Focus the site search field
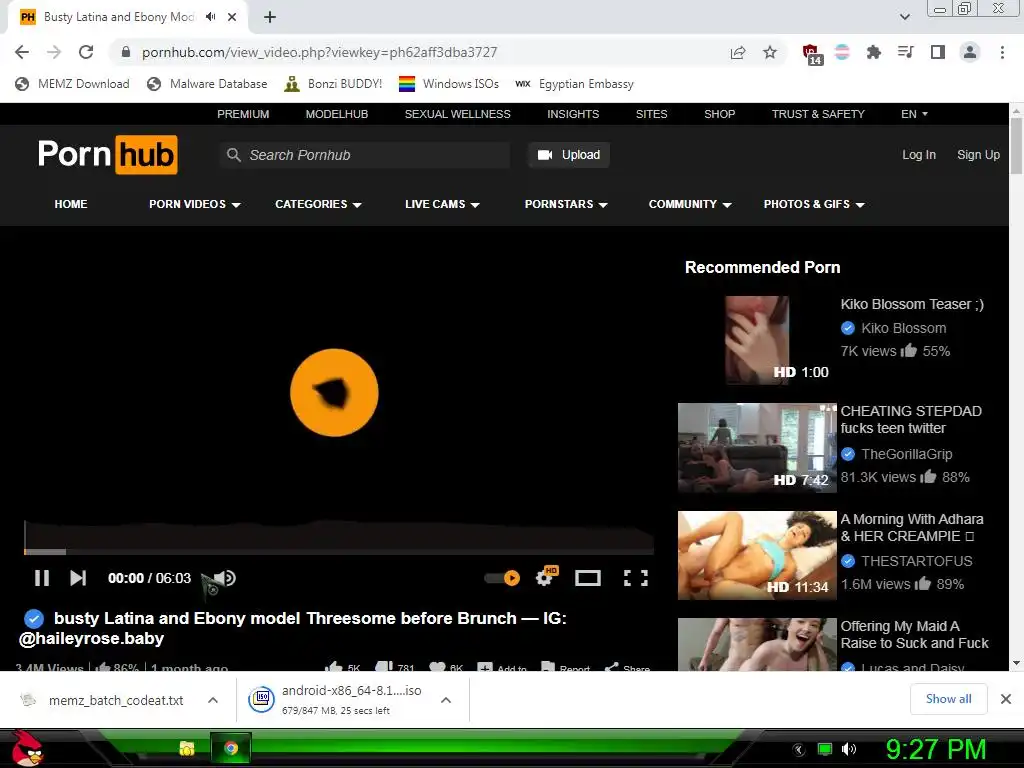This screenshot has width=1024, height=768. [x=365, y=155]
